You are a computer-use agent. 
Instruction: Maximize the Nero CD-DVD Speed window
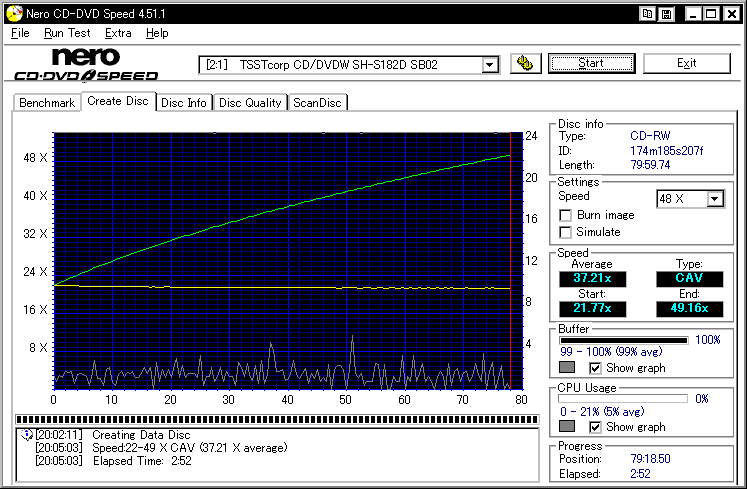click(712, 14)
